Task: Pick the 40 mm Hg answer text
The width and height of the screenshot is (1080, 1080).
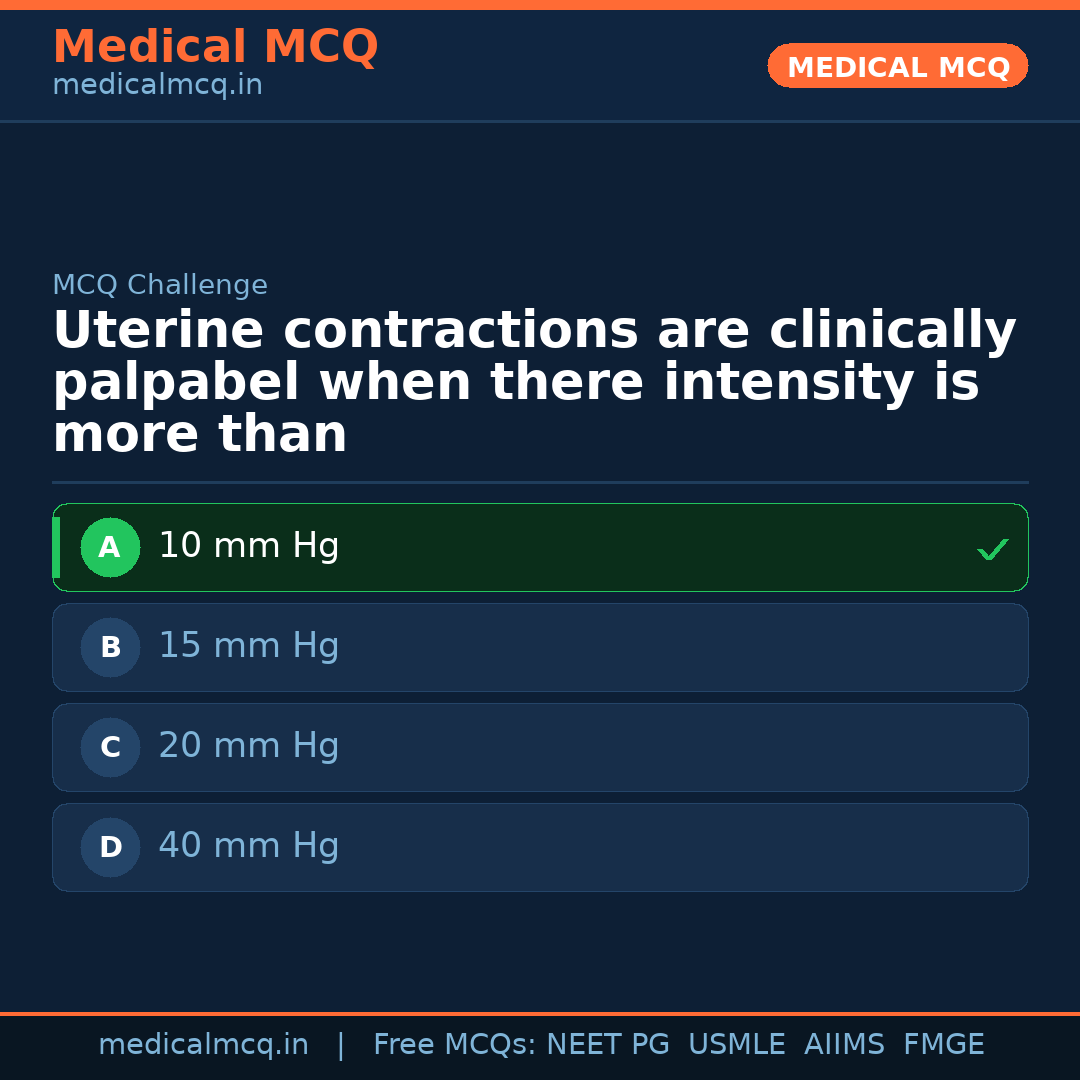Action: 249,846
